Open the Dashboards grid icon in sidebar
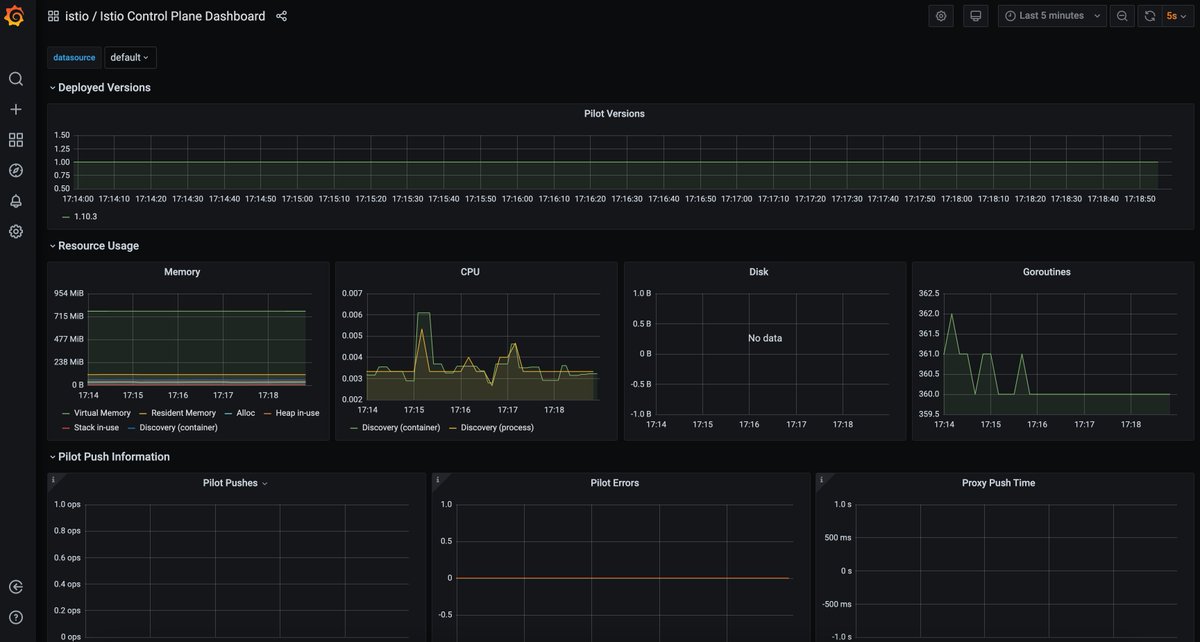The height and width of the screenshot is (642, 1200). [x=15, y=140]
